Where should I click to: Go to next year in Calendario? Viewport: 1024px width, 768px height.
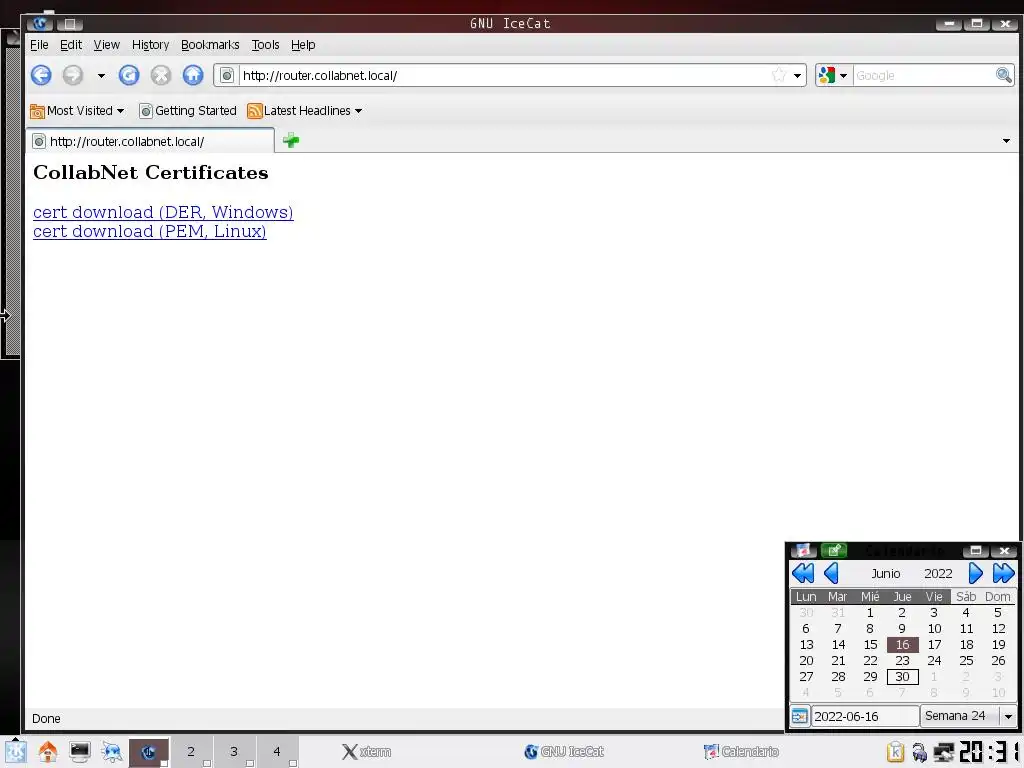coord(1003,573)
